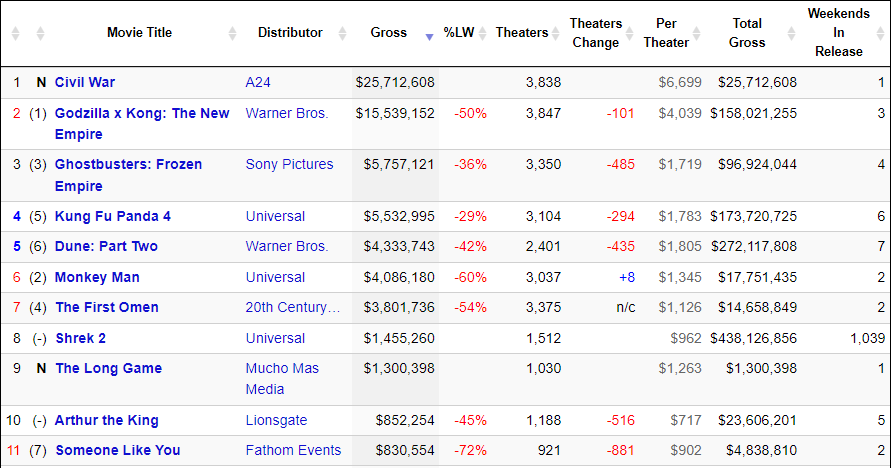
Task: Open Kung Fu Panda 4 link
Action: 113,217
